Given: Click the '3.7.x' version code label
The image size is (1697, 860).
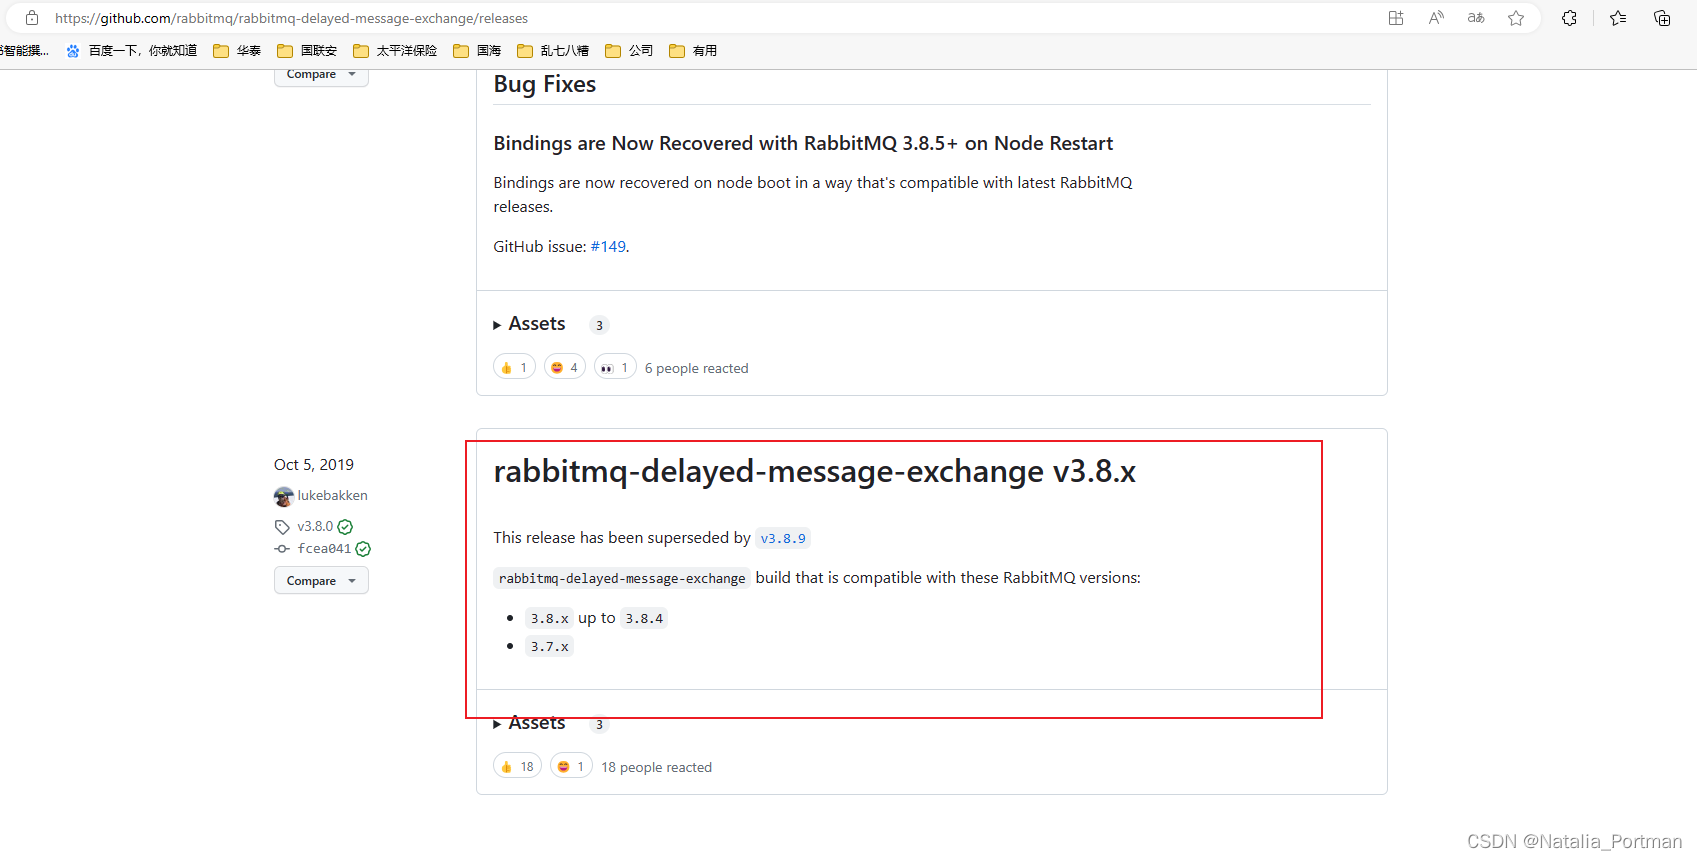Looking at the screenshot, I should tap(550, 647).
